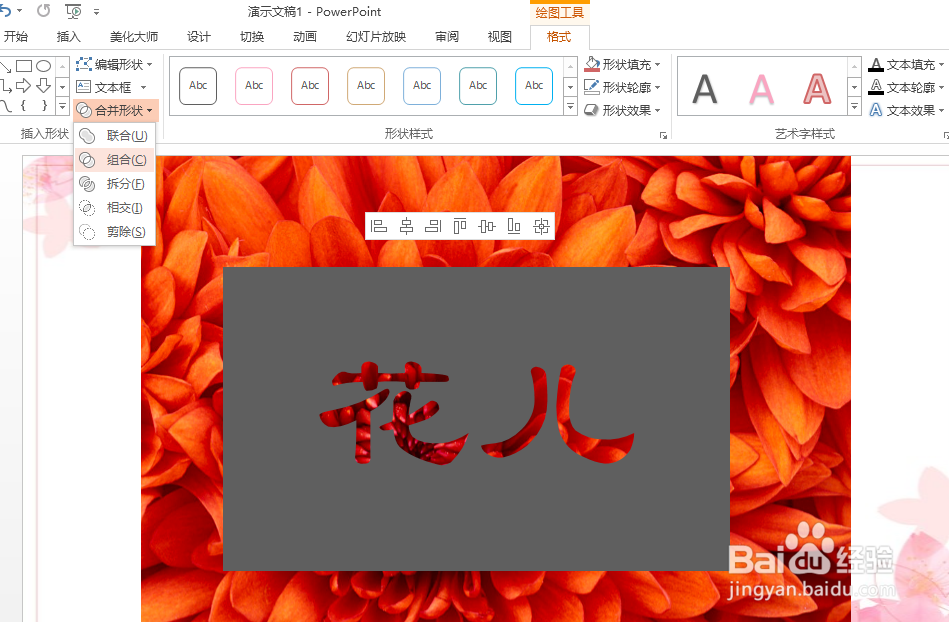Apply the first Abc shape style
The width and height of the screenshot is (949, 622).
(x=197, y=86)
